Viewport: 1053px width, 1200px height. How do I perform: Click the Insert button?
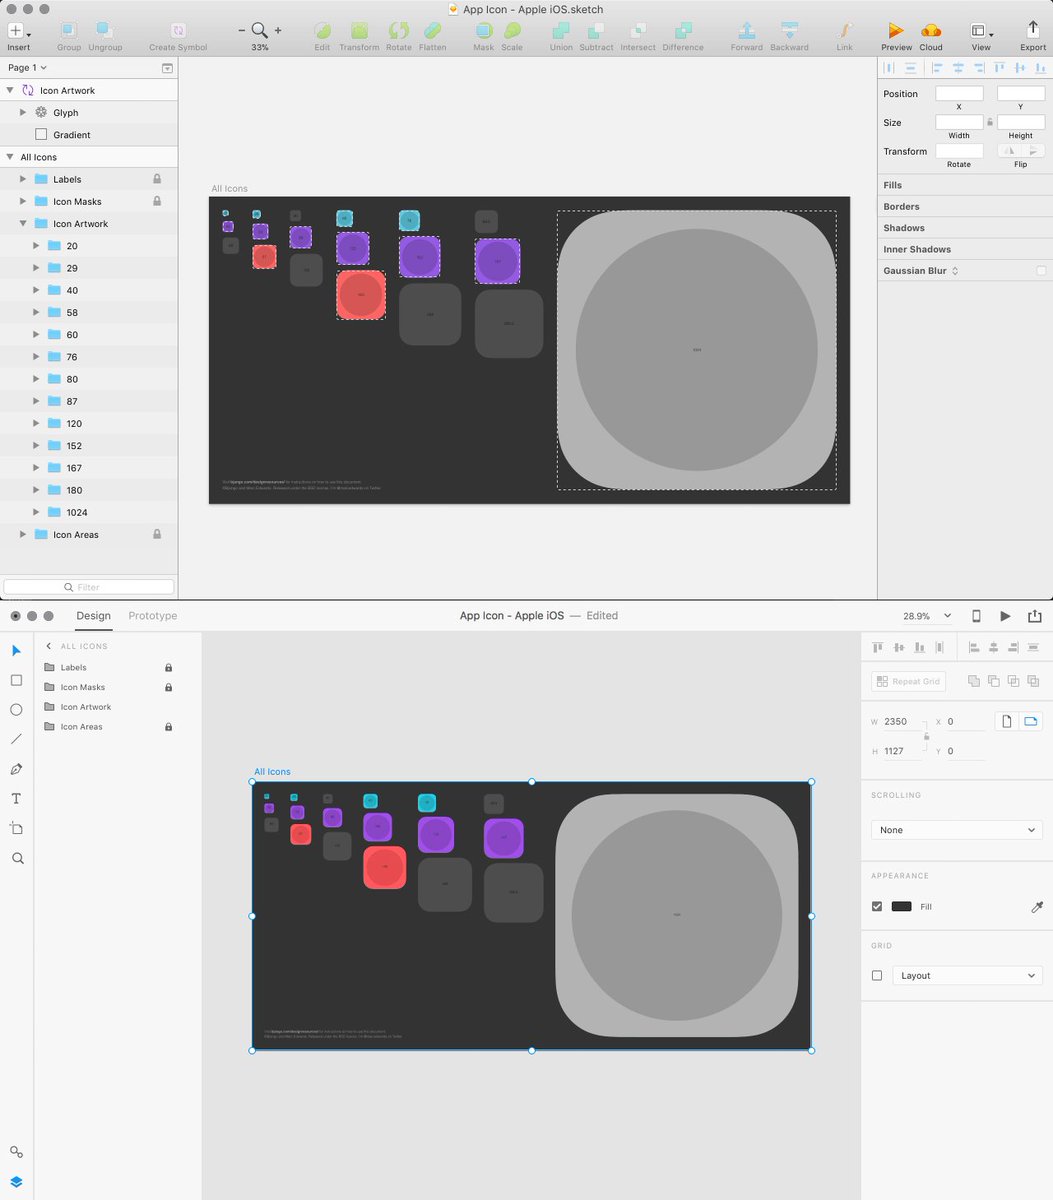click(18, 33)
